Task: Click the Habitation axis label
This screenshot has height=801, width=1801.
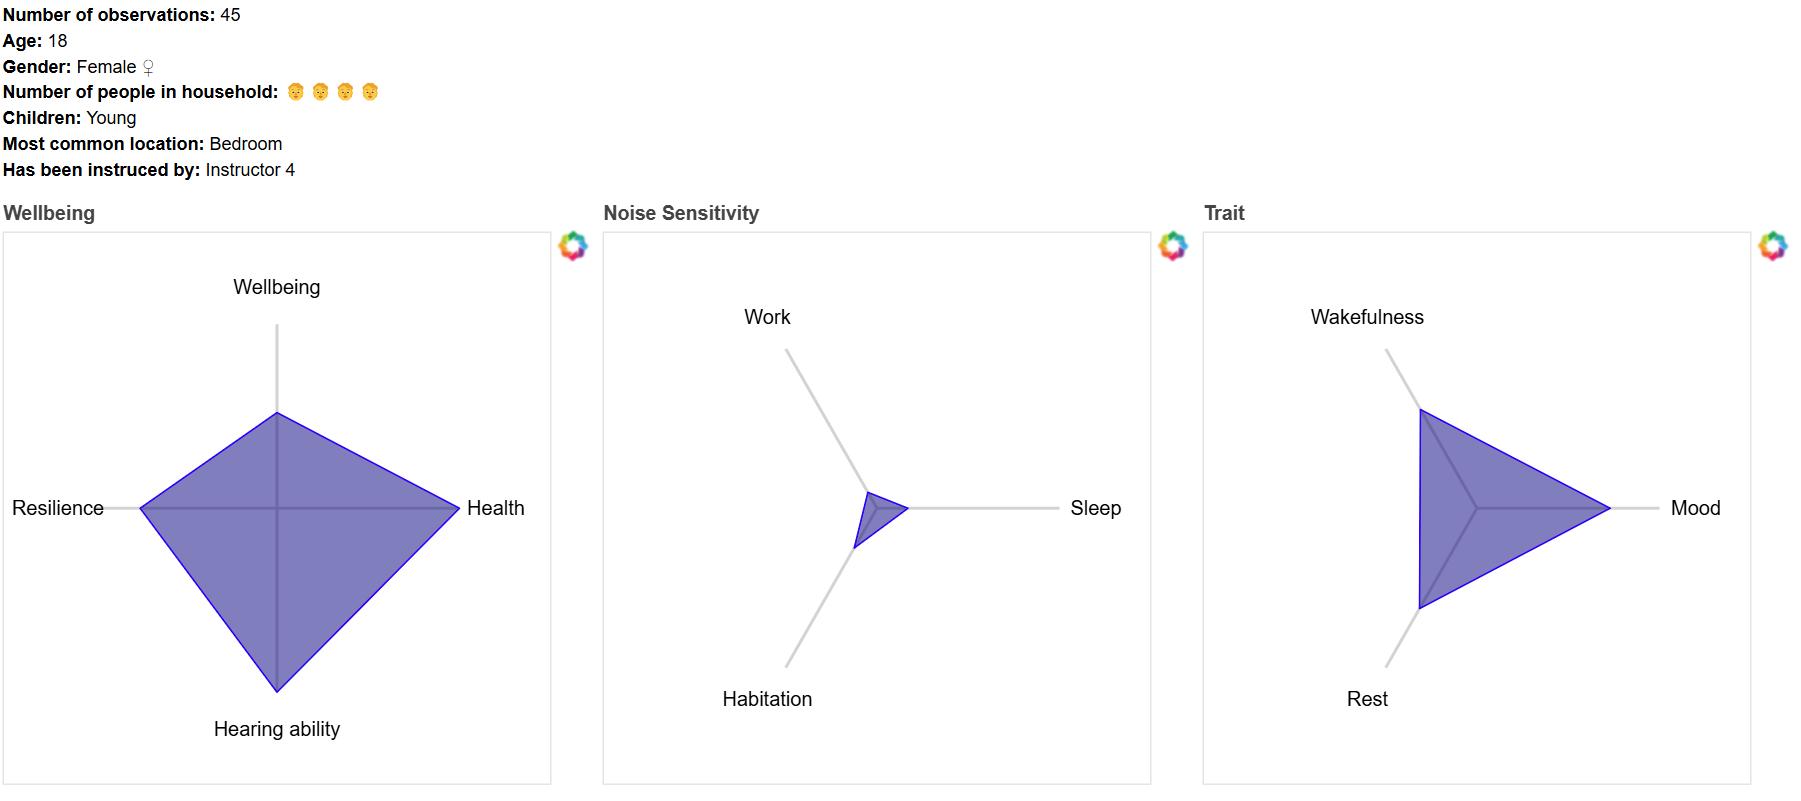Action: click(x=767, y=699)
